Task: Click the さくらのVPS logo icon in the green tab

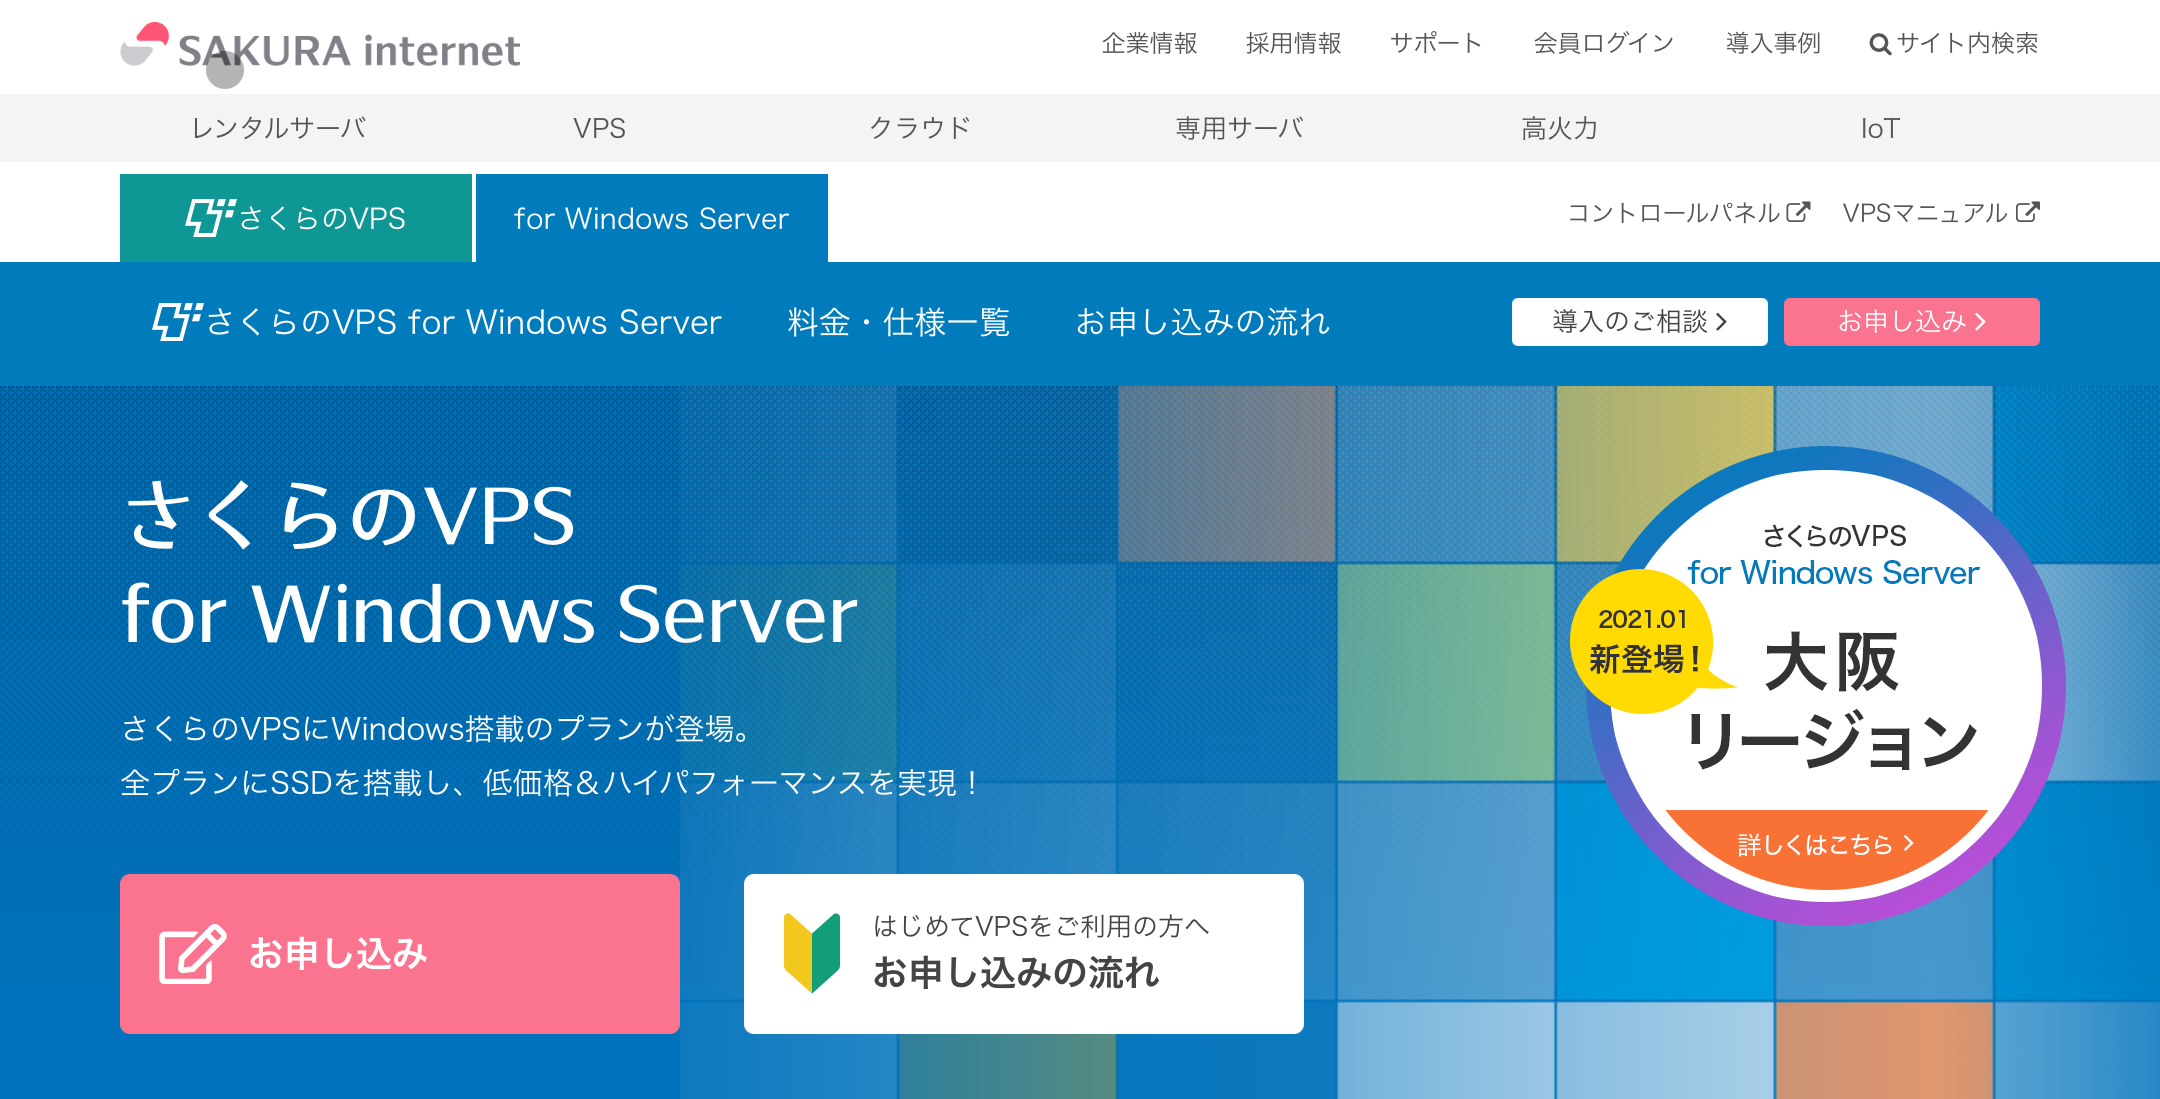Action: [209, 217]
